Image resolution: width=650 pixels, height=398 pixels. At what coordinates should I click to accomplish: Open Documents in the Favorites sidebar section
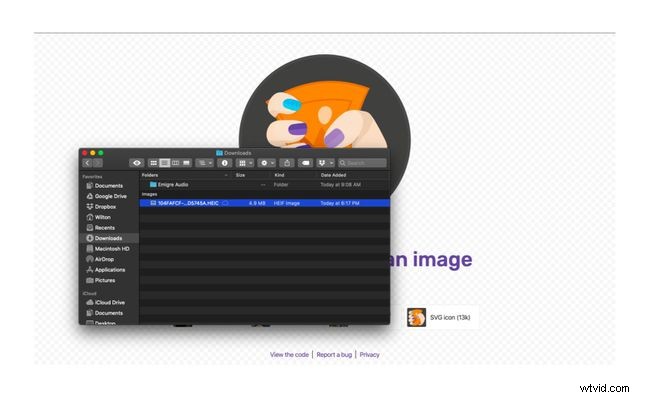pos(109,186)
